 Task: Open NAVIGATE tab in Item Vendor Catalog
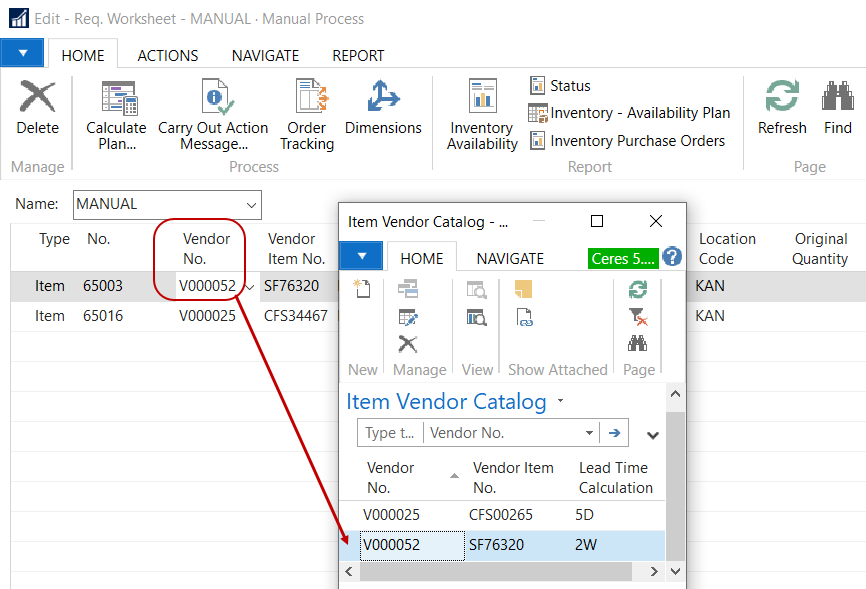[510, 258]
